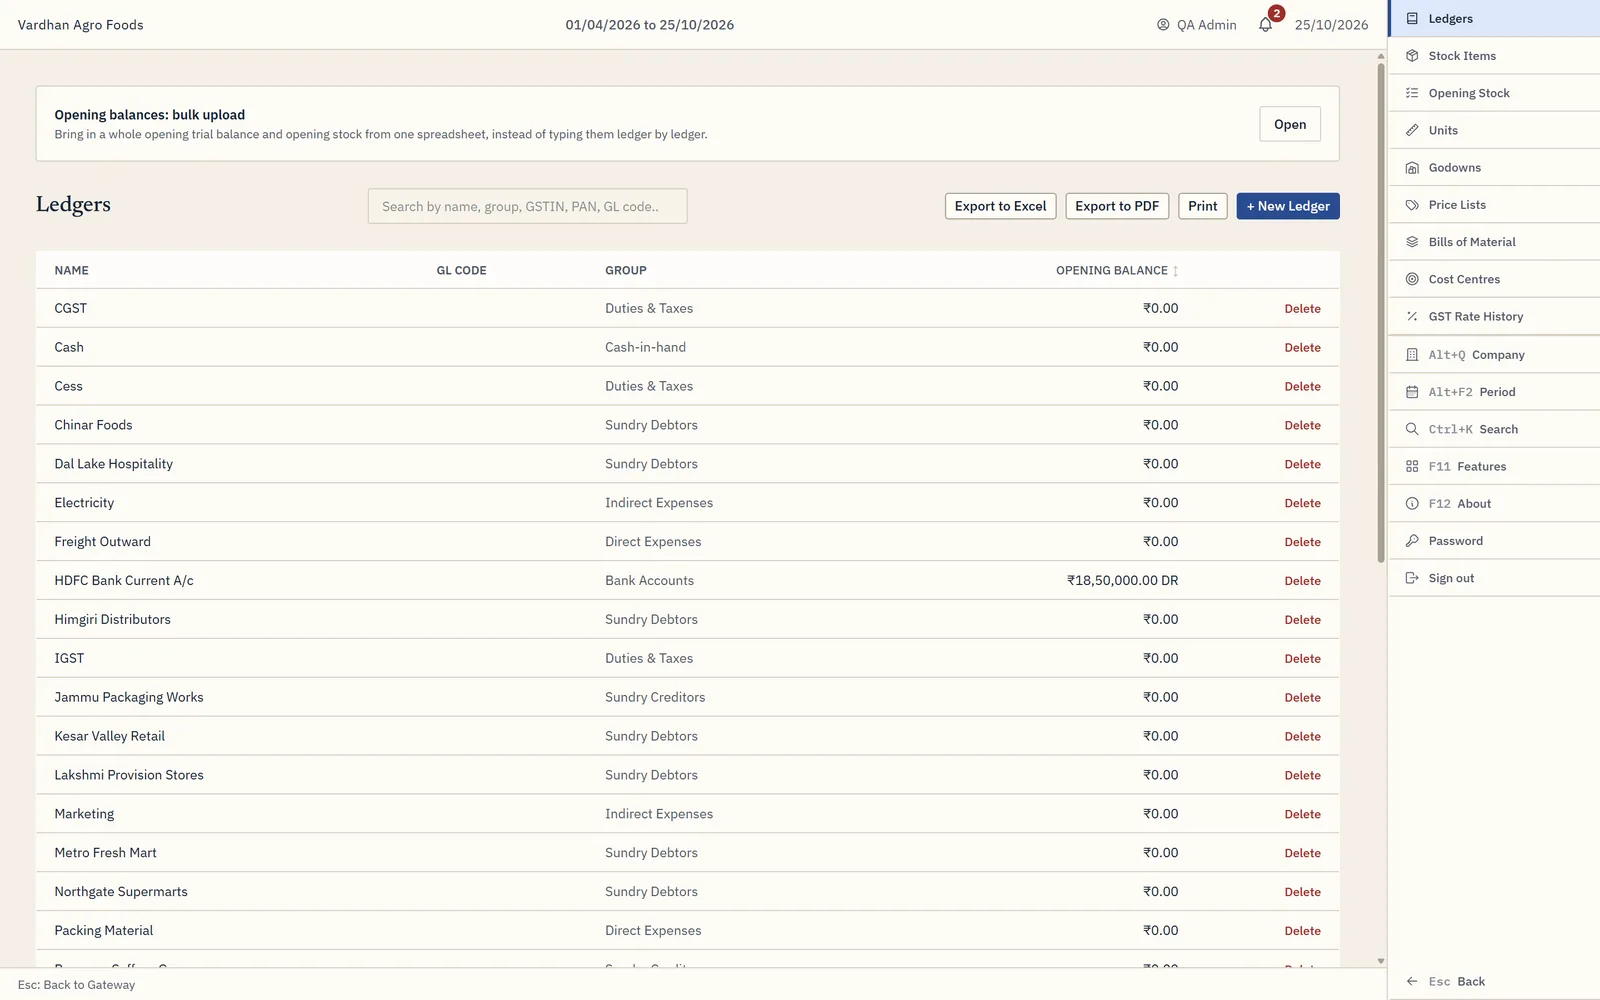Open the Cash ledger row
Viewport: 1600px width, 1000px height.
(688, 347)
